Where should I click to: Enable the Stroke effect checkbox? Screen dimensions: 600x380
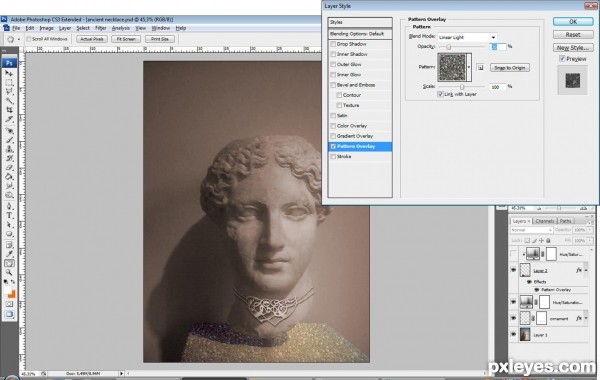coord(333,157)
